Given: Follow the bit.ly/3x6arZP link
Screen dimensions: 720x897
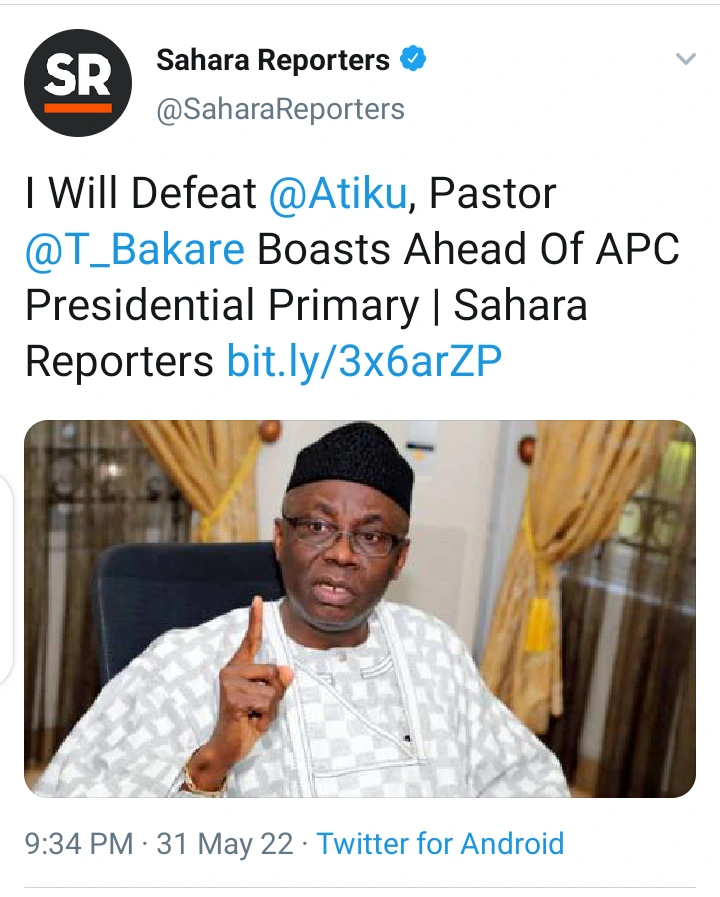Looking at the screenshot, I should pos(364,362).
